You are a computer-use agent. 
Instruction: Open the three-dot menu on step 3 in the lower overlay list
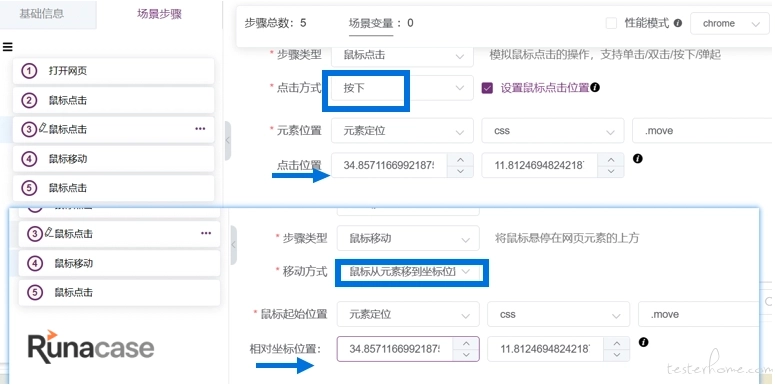[206, 233]
